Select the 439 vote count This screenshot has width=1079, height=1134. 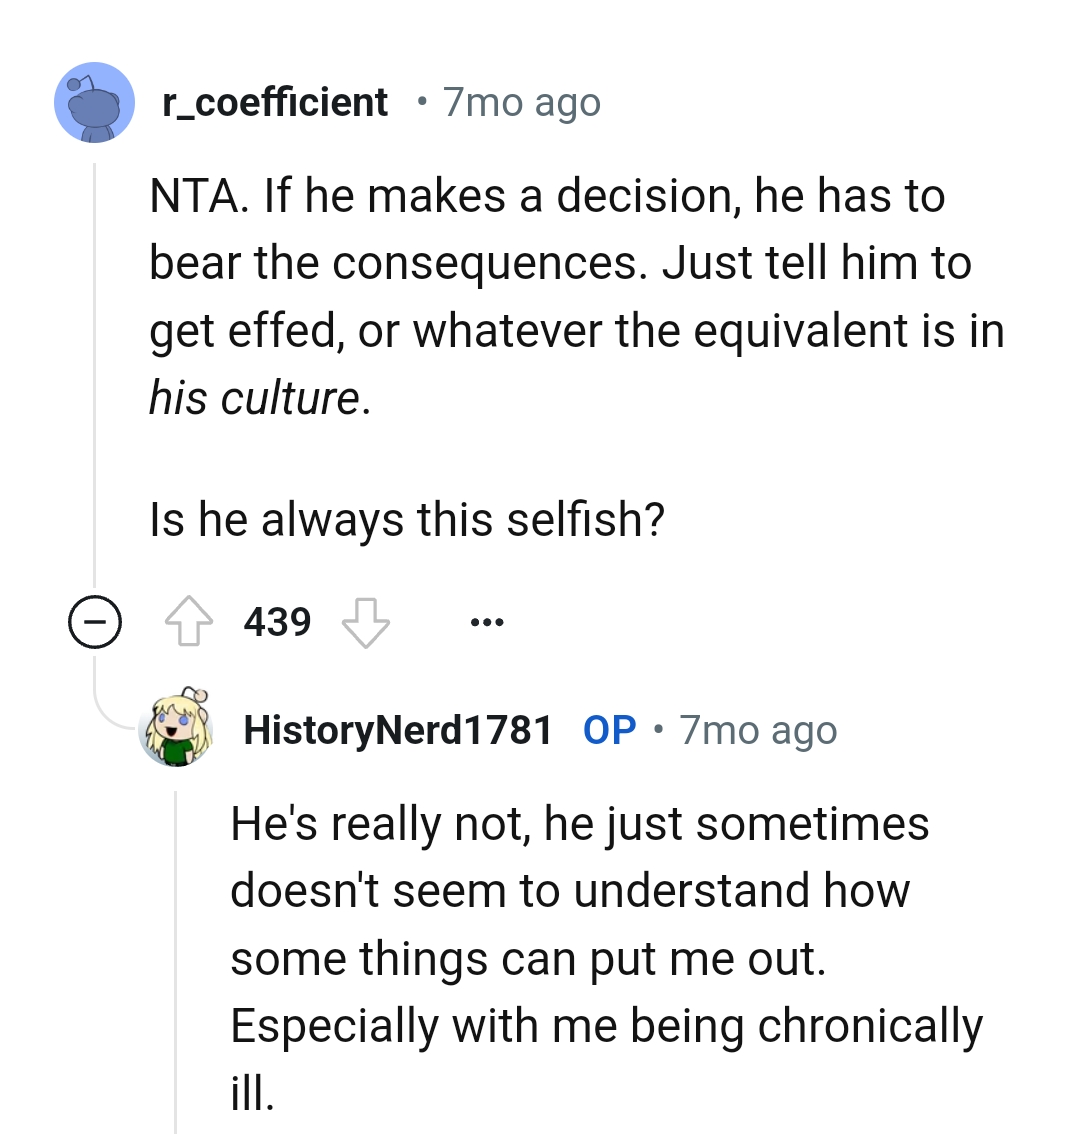click(x=277, y=620)
